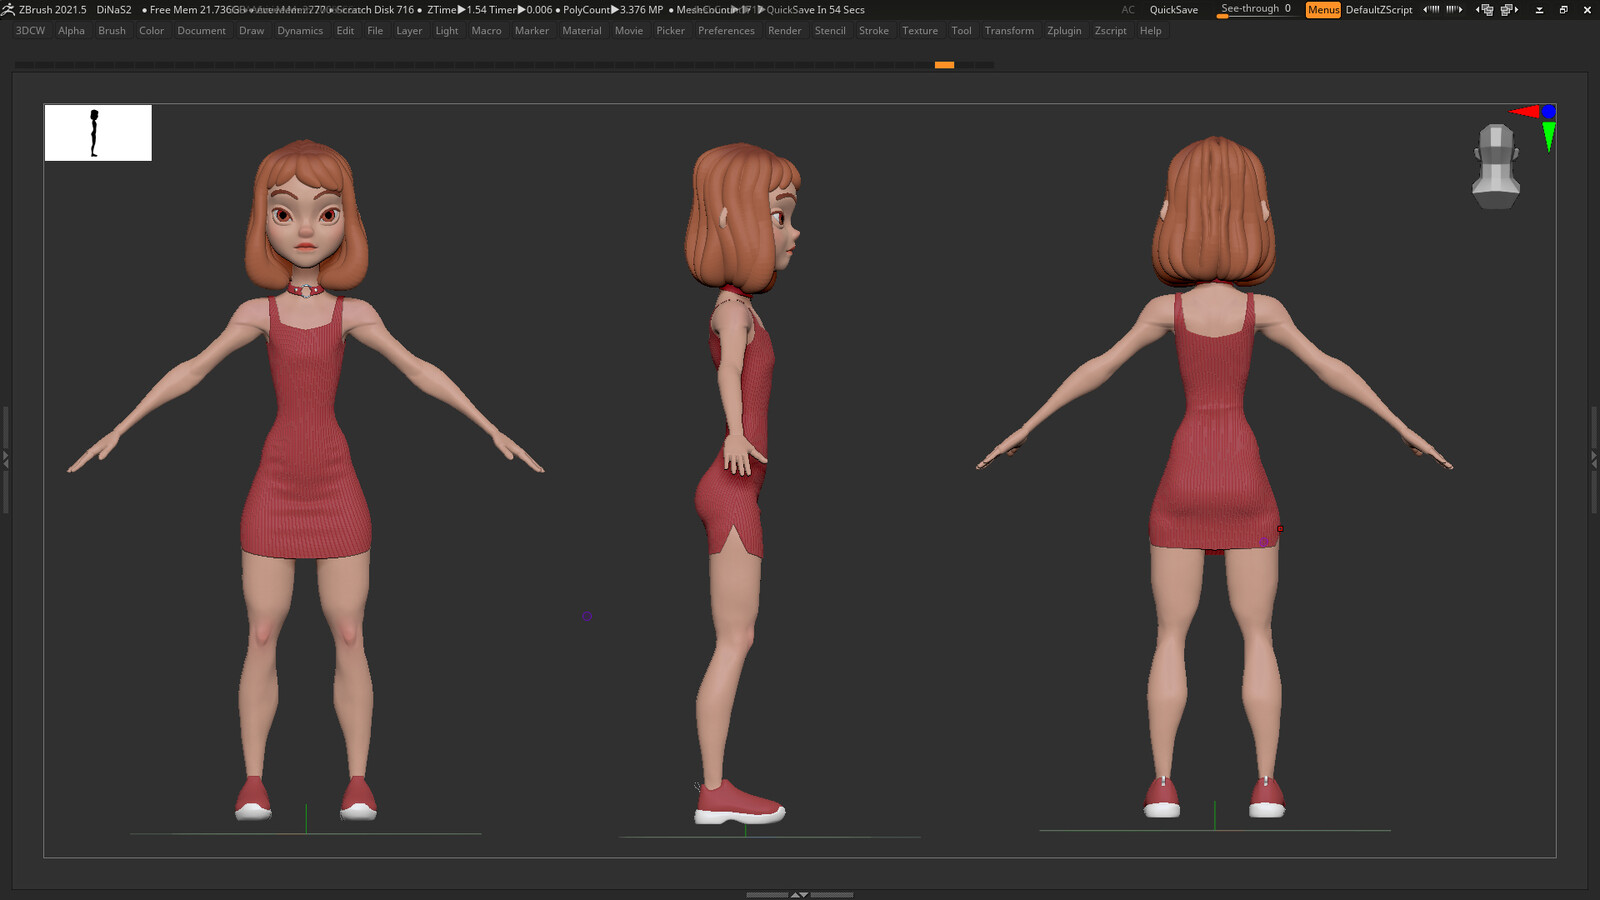Open the Edit menu
This screenshot has width=1600, height=900.
pos(345,31)
